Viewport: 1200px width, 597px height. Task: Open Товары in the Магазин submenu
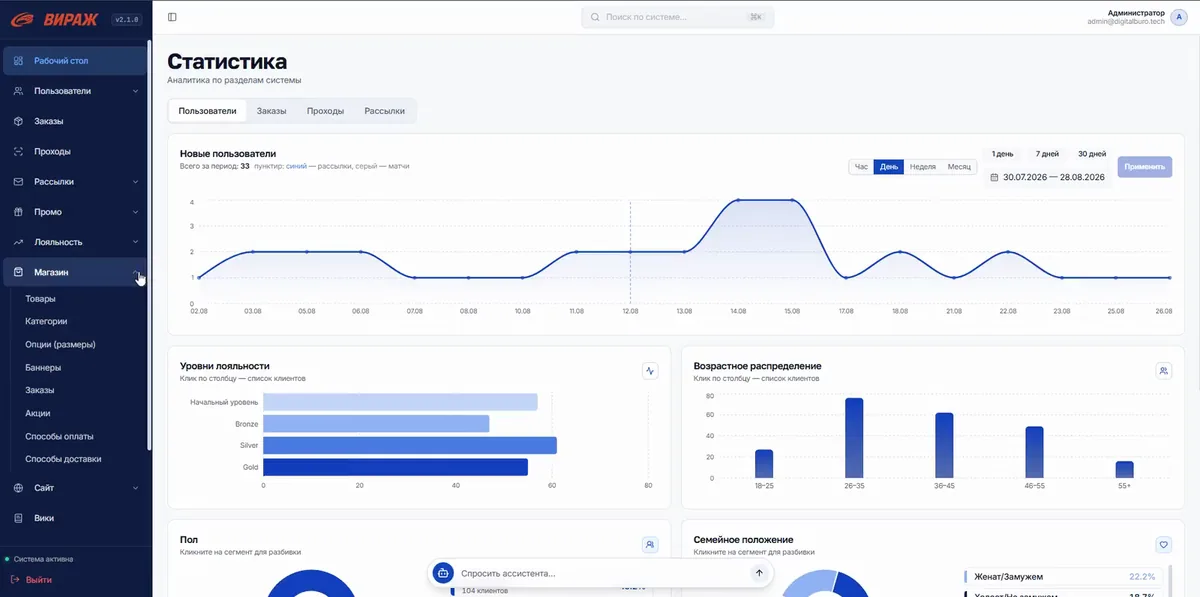point(41,299)
